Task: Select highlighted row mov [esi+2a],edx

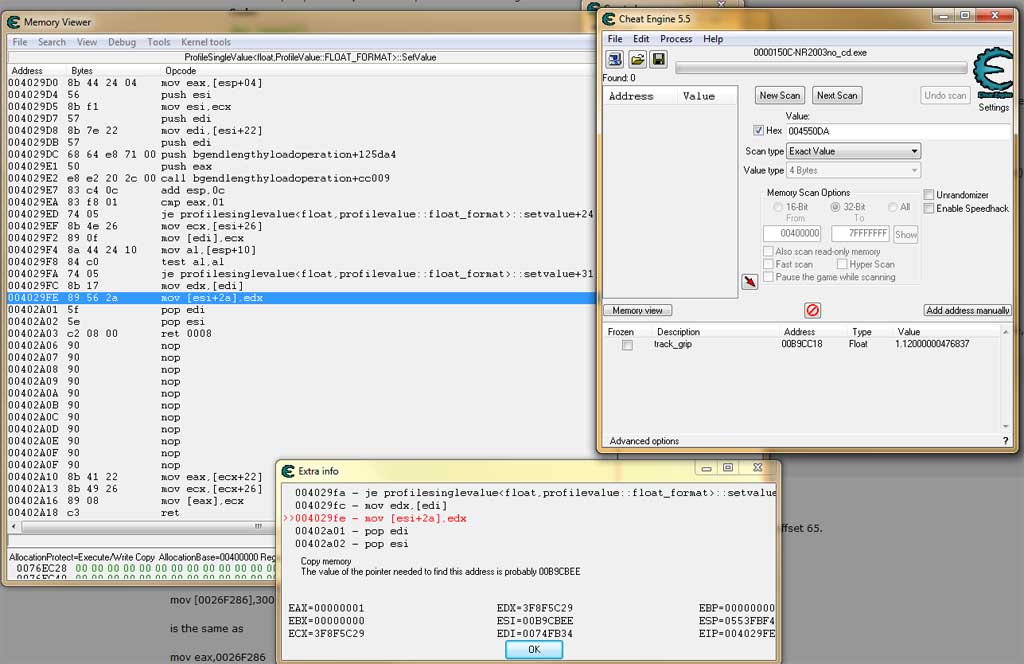Action: (x=302, y=298)
